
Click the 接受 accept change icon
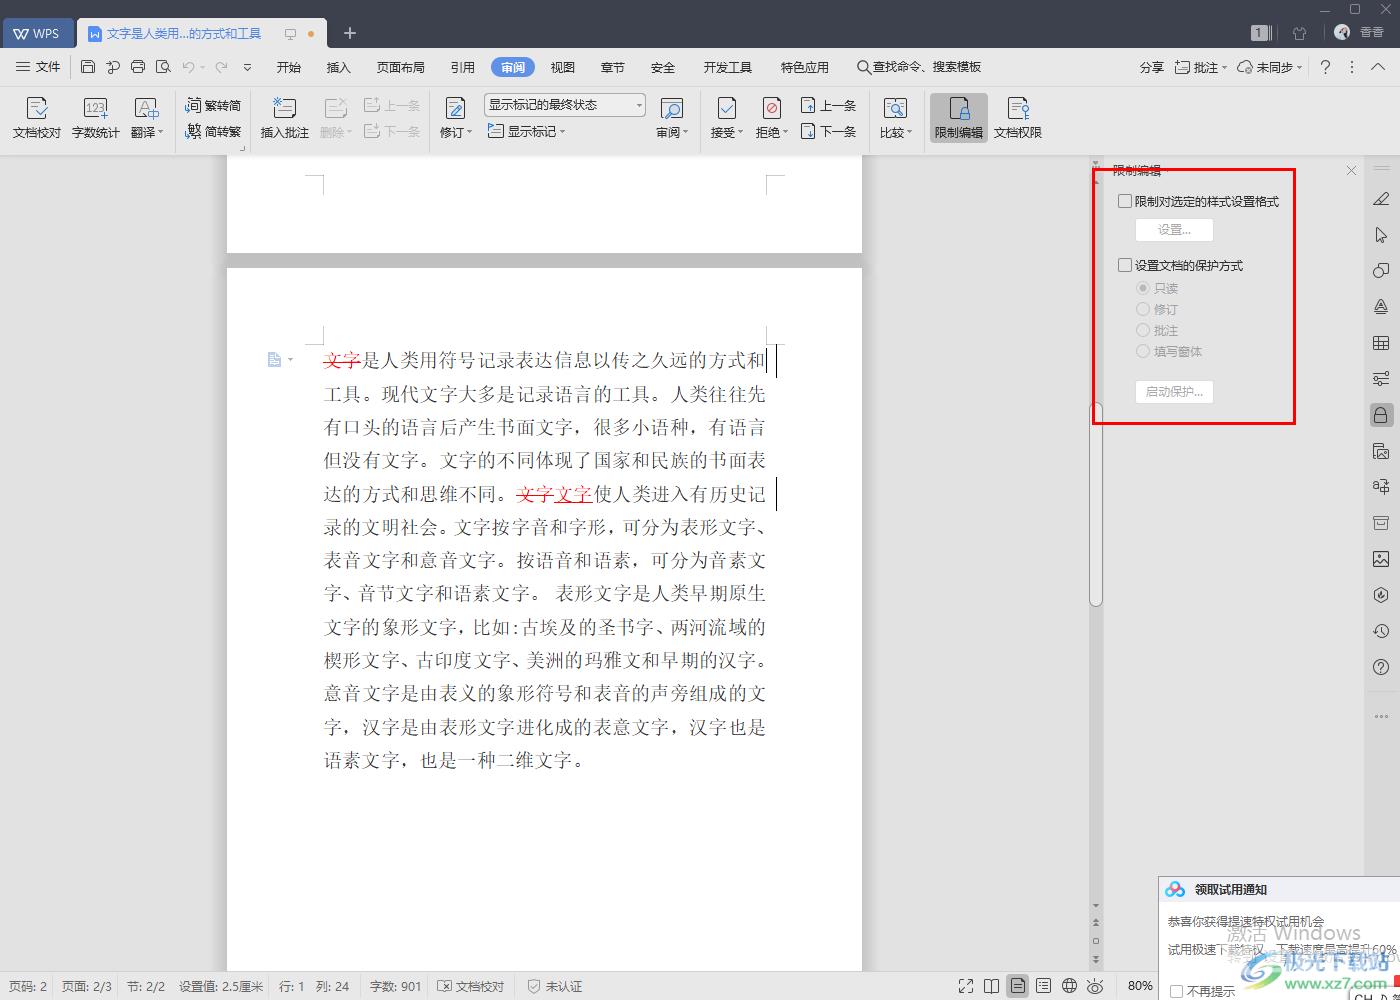pyautogui.click(x=727, y=108)
